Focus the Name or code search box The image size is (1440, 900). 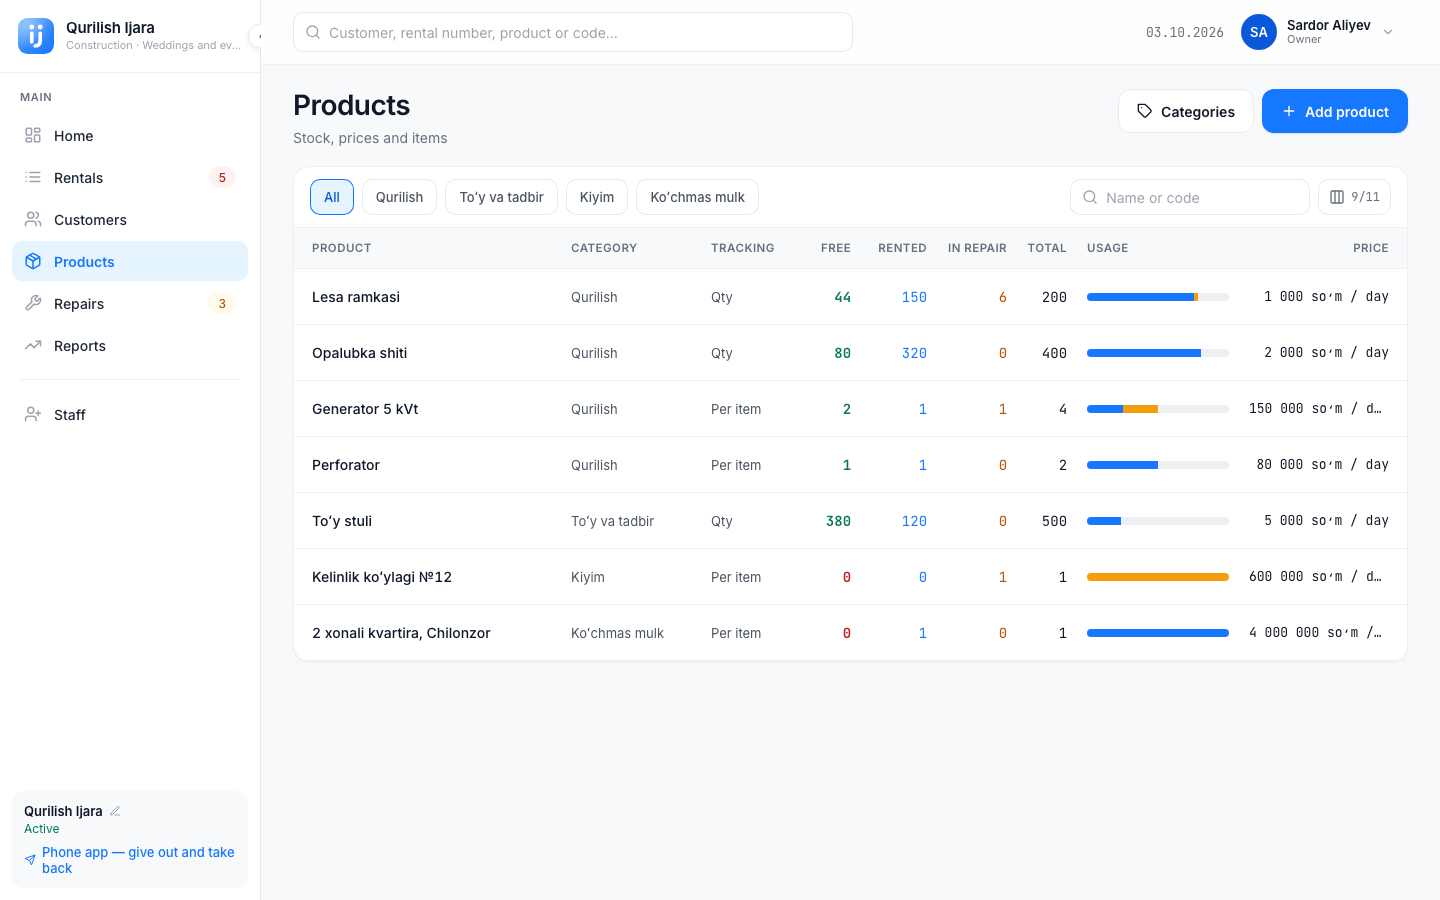point(1190,197)
